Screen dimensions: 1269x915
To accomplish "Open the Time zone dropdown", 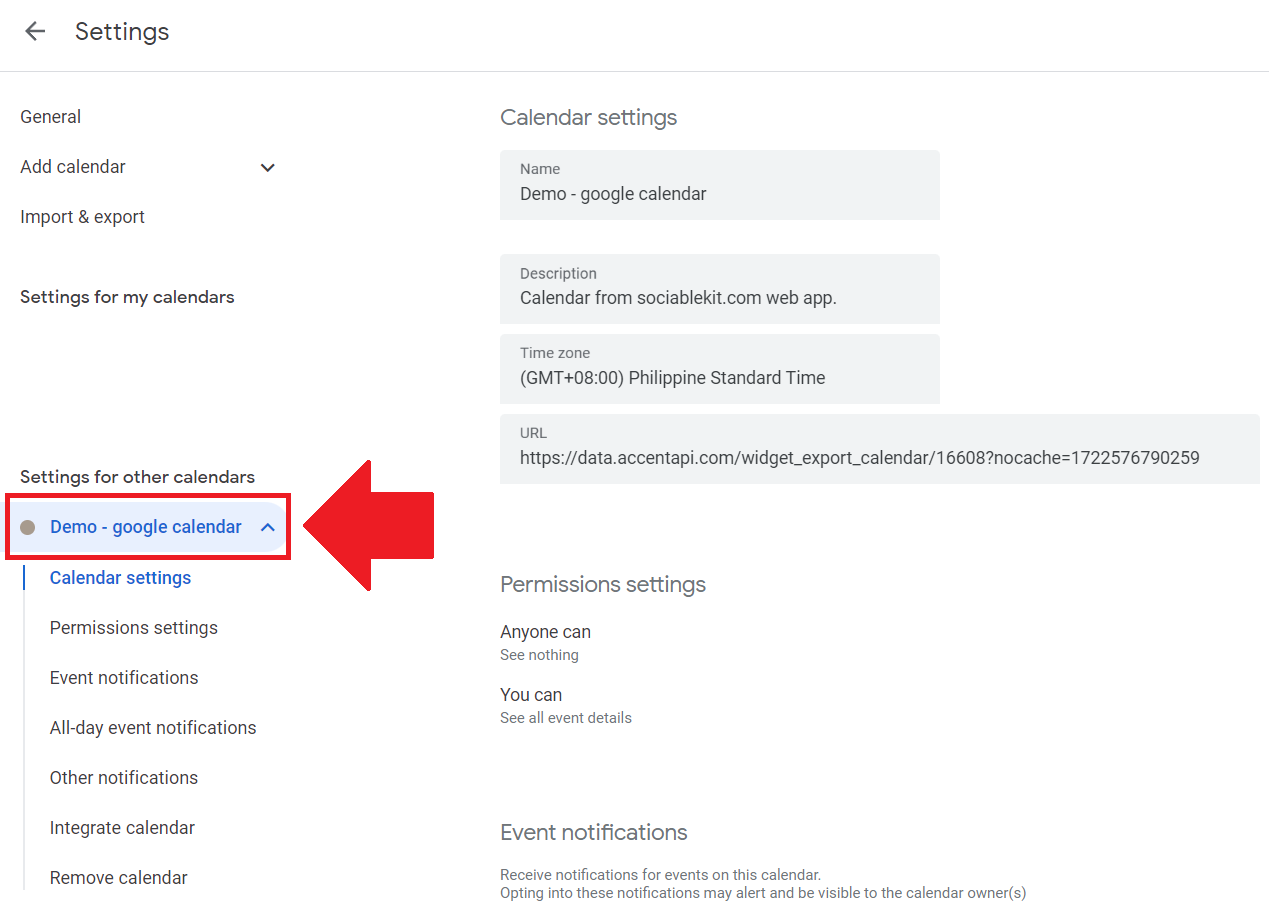I will pyautogui.click(x=720, y=369).
